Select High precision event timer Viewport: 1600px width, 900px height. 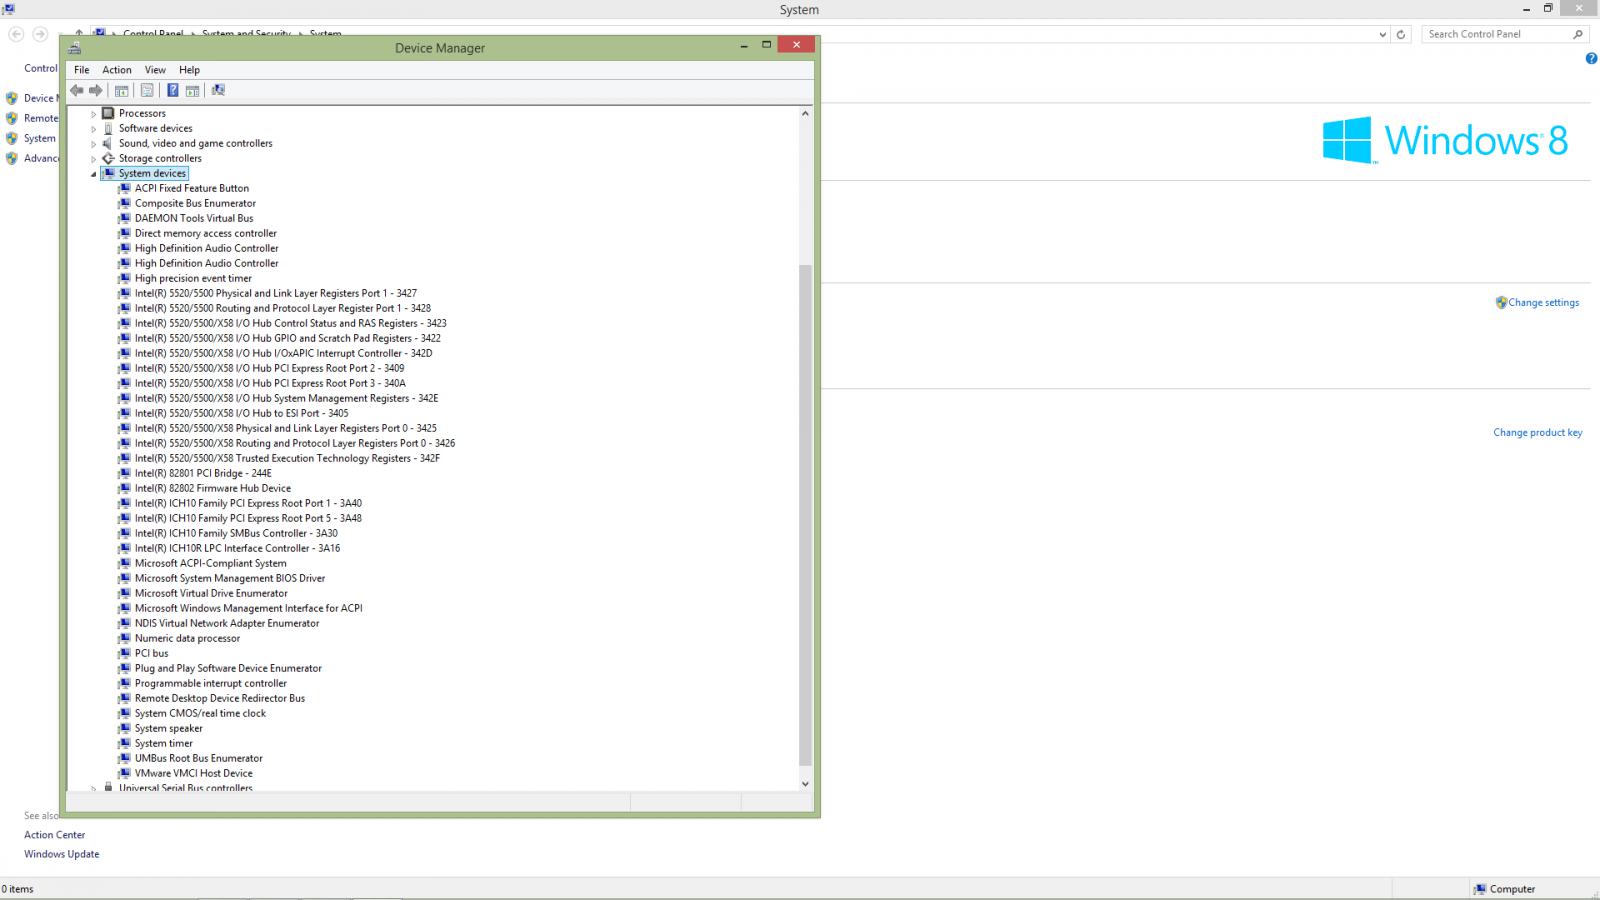pos(193,278)
